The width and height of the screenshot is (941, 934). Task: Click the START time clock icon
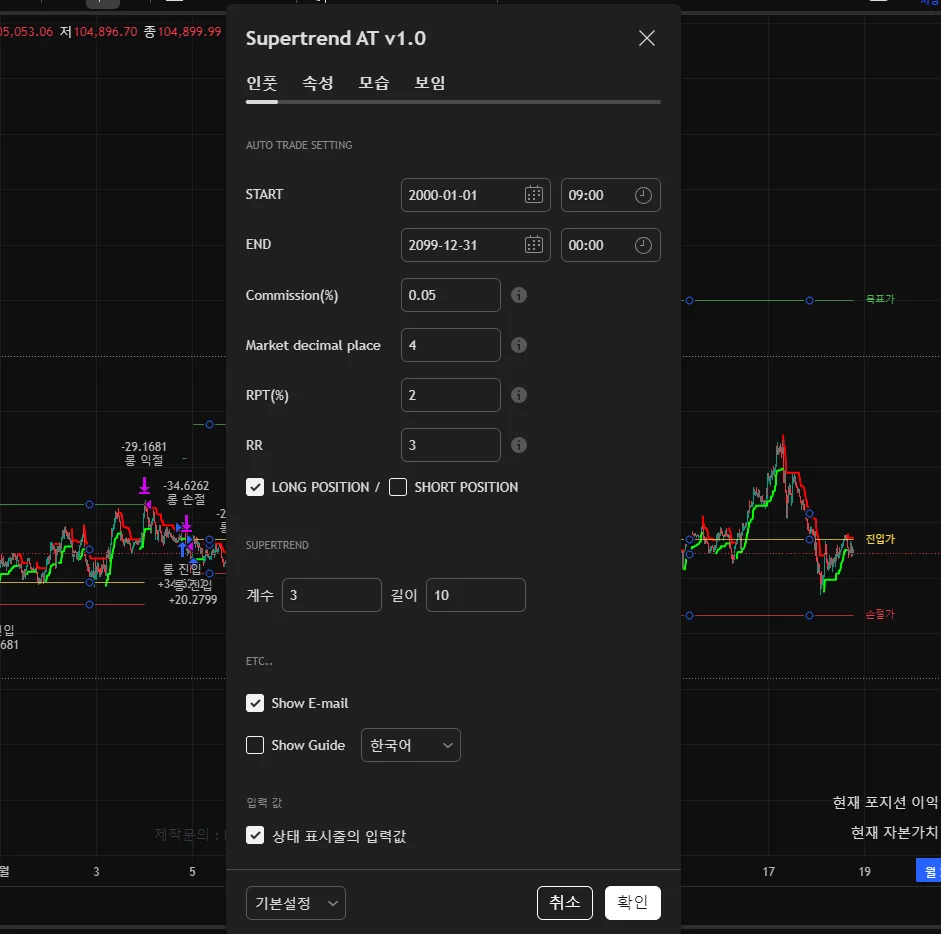tap(643, 195)
